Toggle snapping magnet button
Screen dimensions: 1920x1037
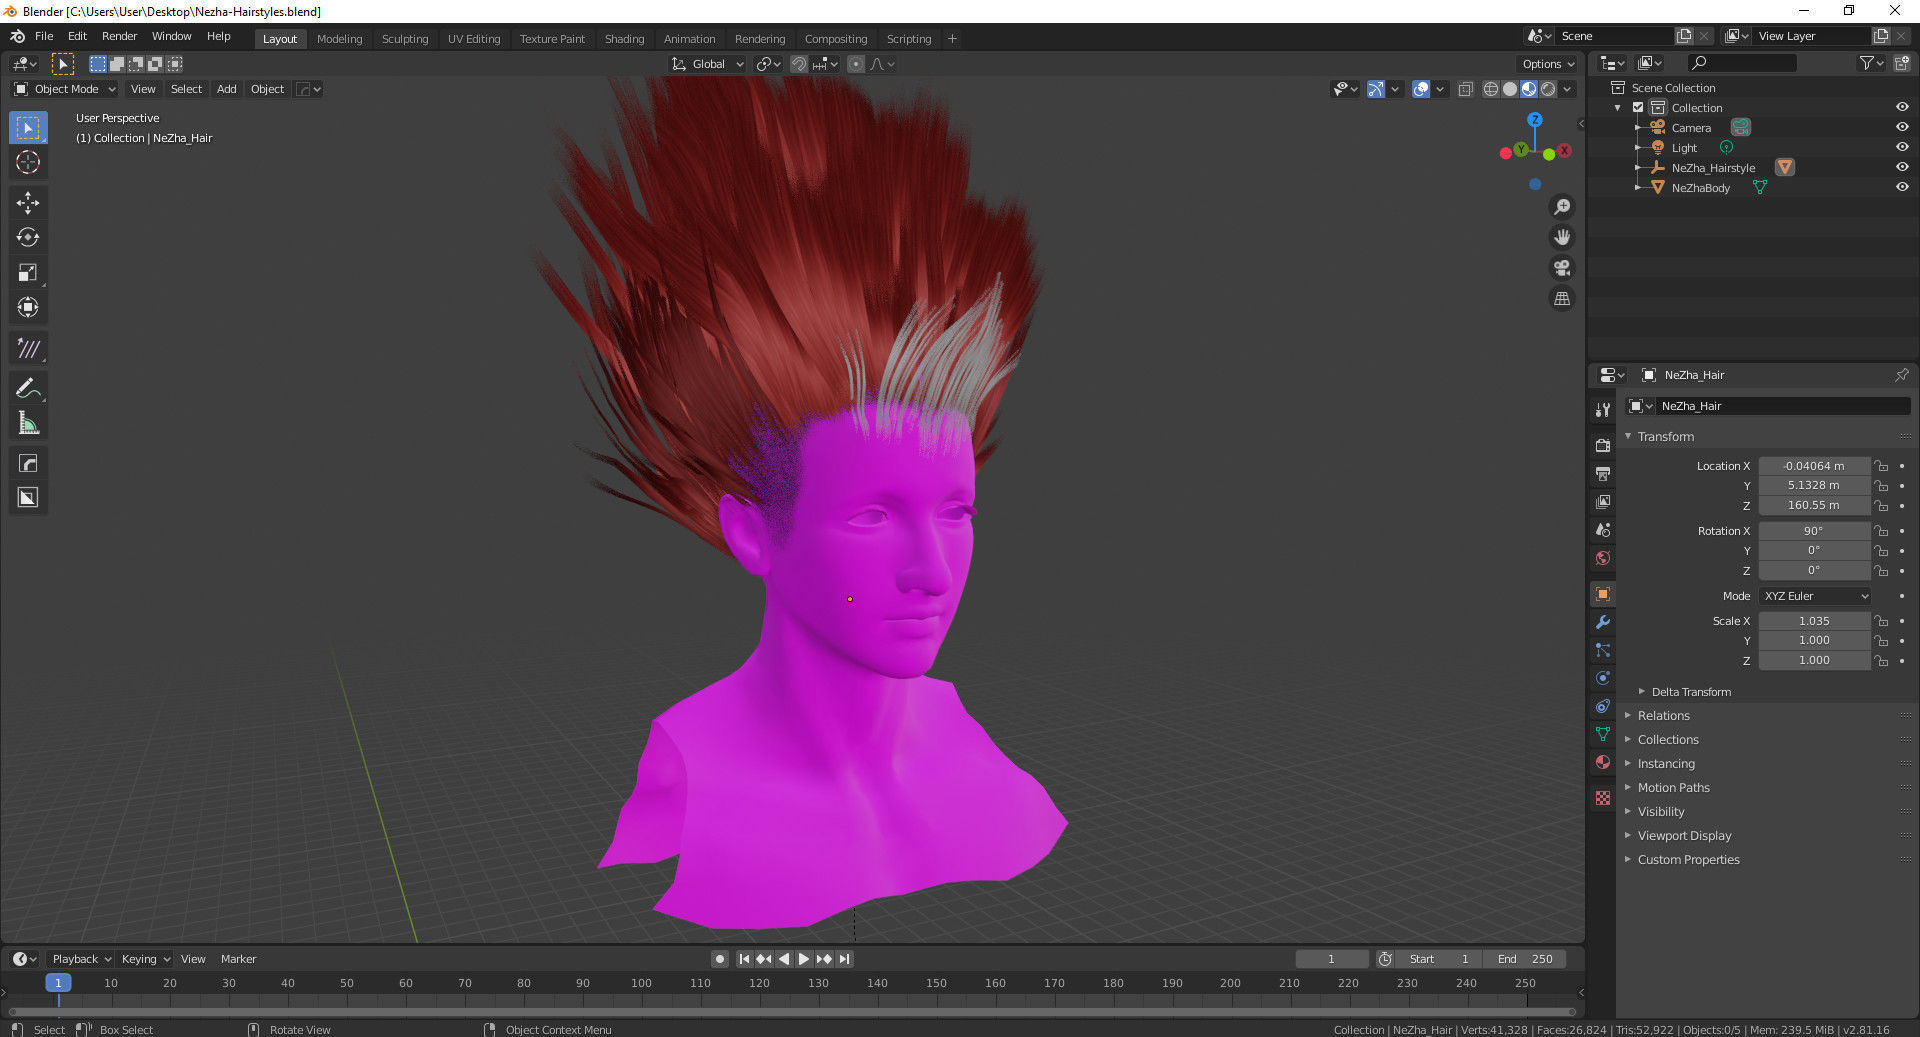[x=799, y=64]
